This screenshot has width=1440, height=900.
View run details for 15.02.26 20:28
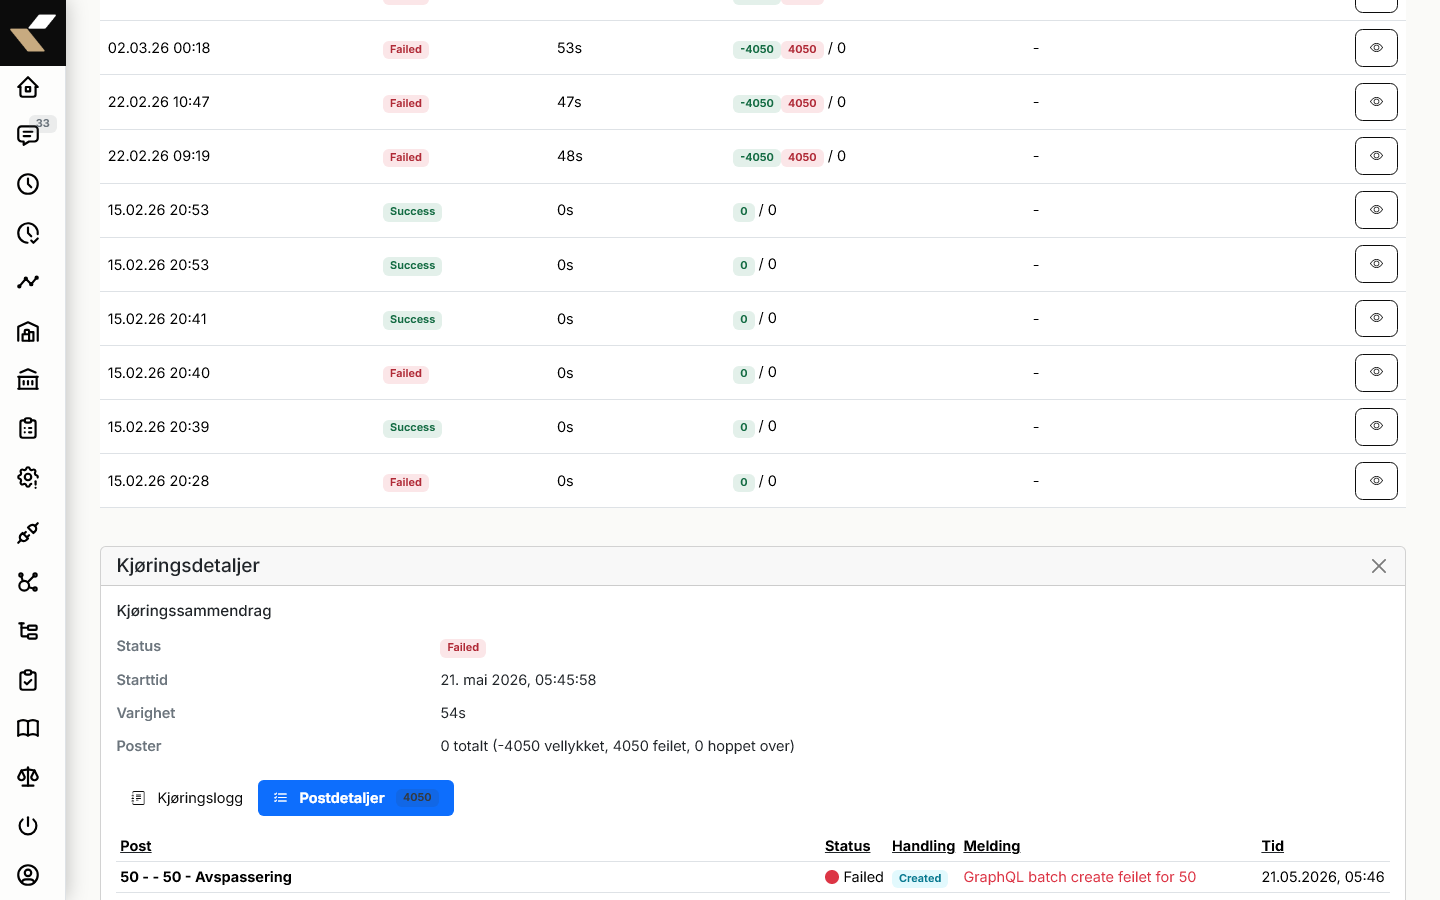coord(1376,481)
